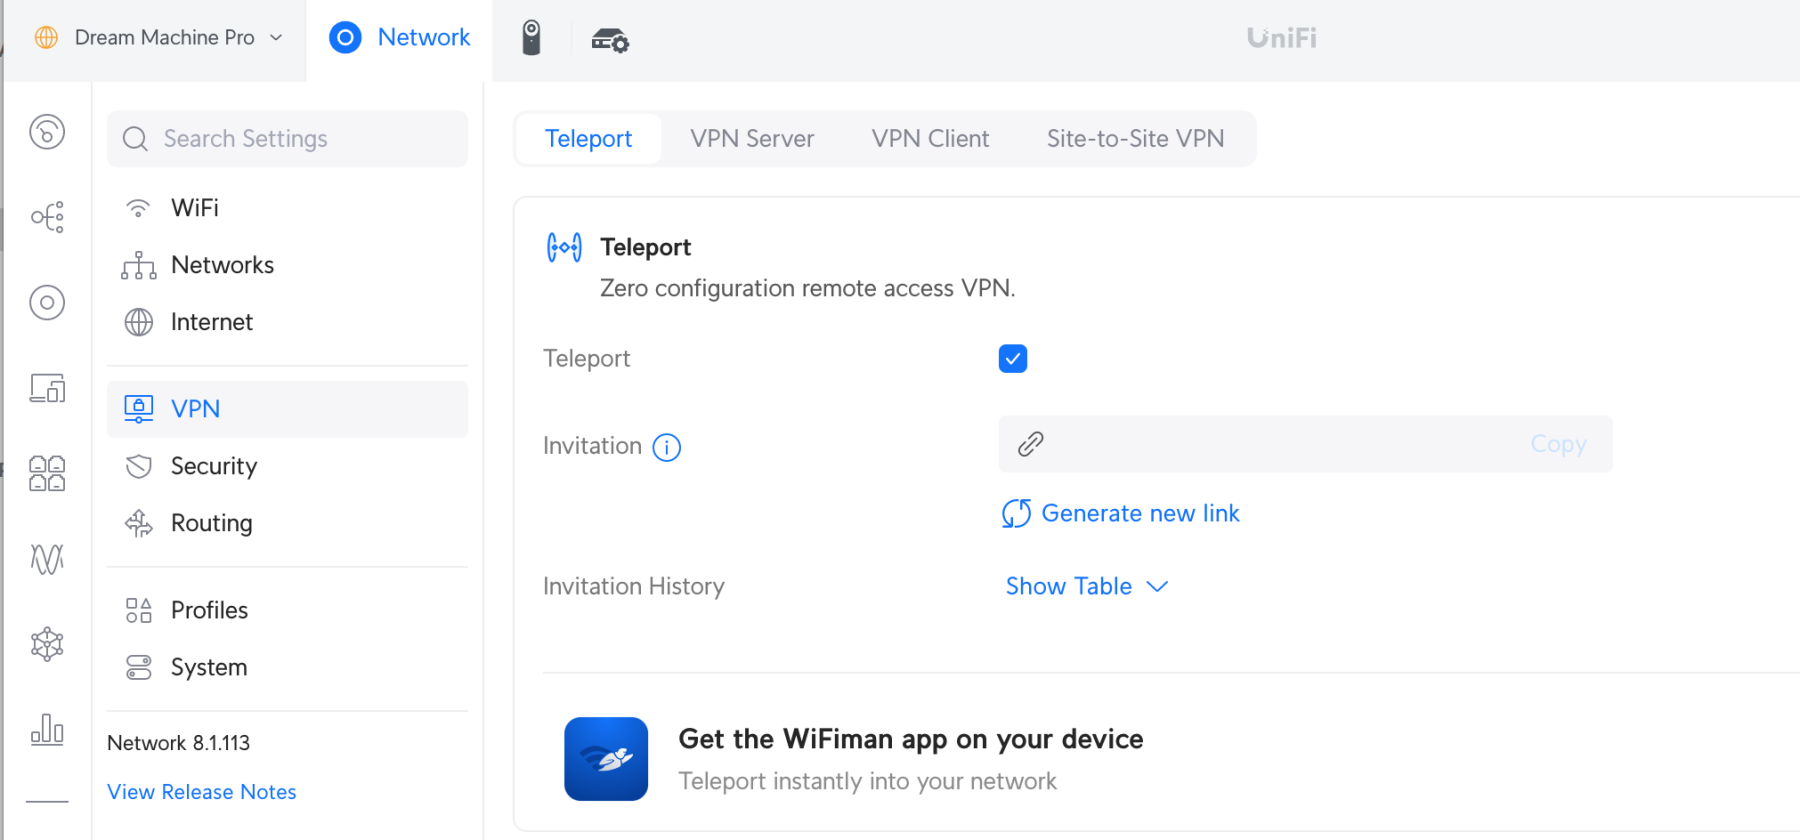Expand Invitation History with Show Table
This screenshot has width=1800, height=840.
click(1086, 586)
